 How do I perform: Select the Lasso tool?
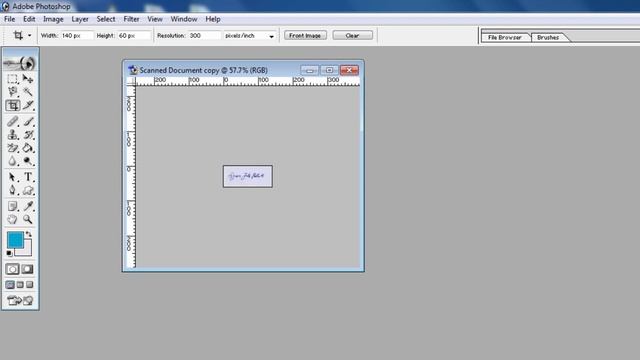click(12, 92)
